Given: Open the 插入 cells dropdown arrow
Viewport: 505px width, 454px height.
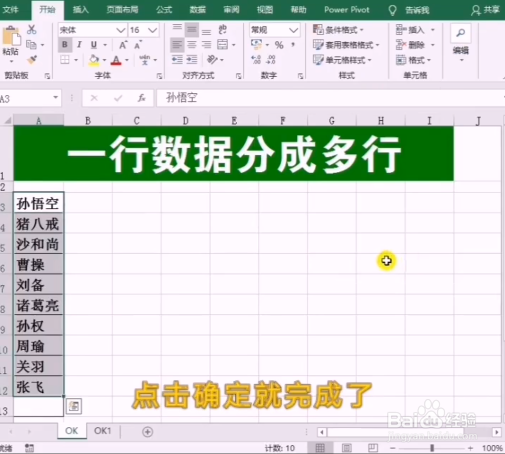Looking at the screenshot, I should tap(433, 30).
